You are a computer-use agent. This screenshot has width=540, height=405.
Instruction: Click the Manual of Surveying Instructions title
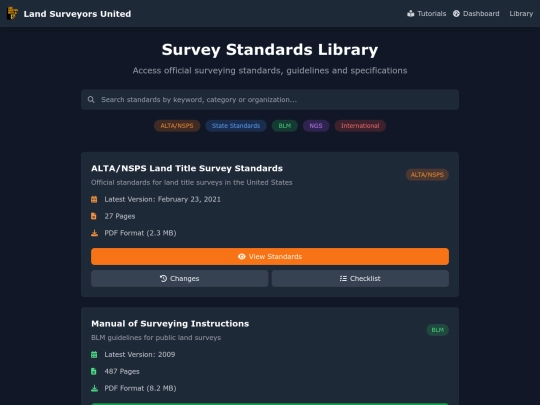(x=170, y=324)
